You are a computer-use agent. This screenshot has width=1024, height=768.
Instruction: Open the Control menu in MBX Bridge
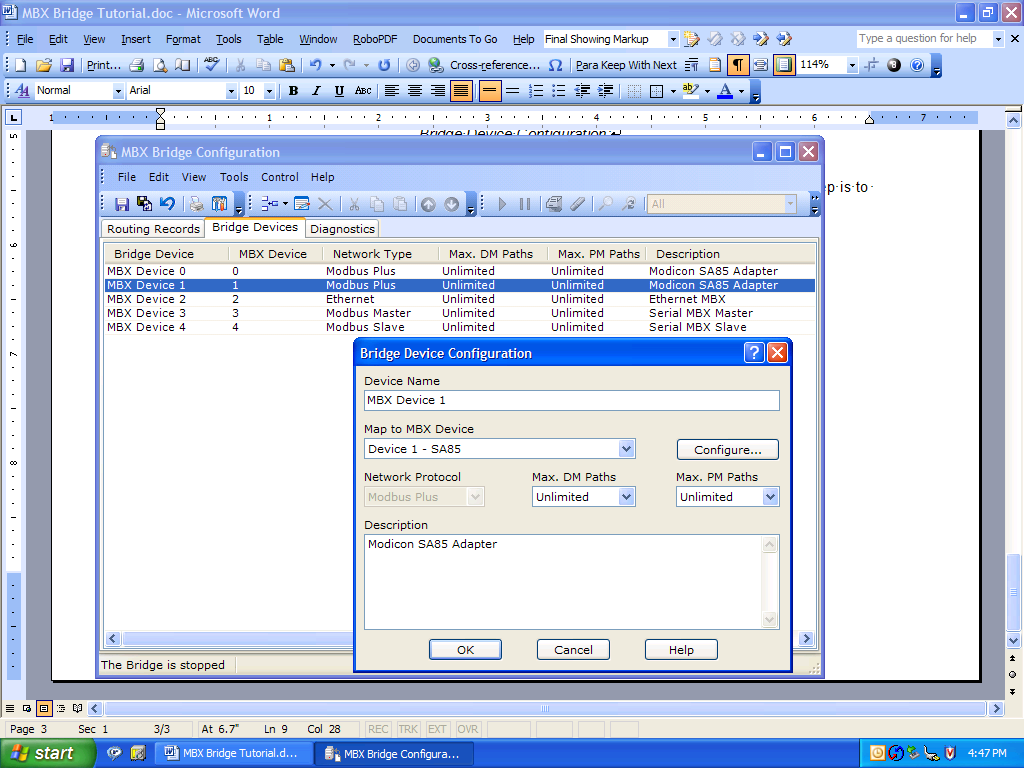[x=280, y=177]
